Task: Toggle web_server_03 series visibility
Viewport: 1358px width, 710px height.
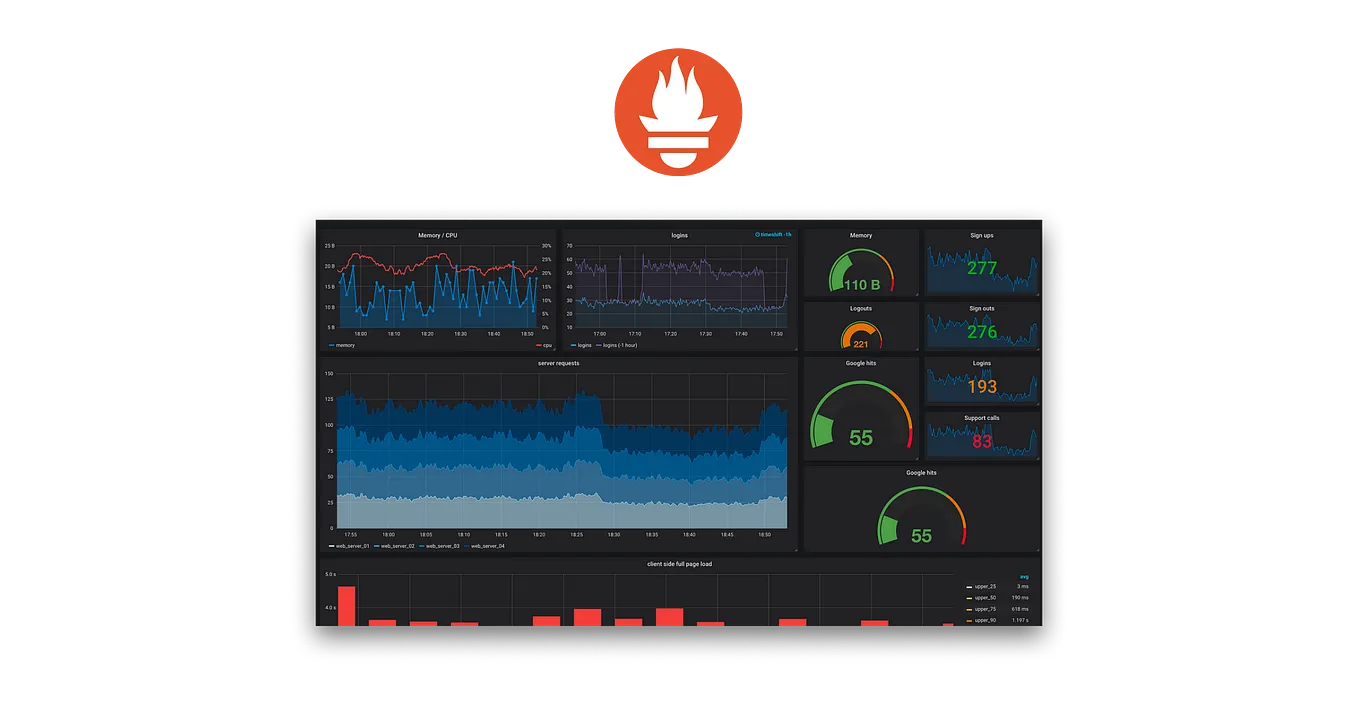Action: (x=442, y=545)
